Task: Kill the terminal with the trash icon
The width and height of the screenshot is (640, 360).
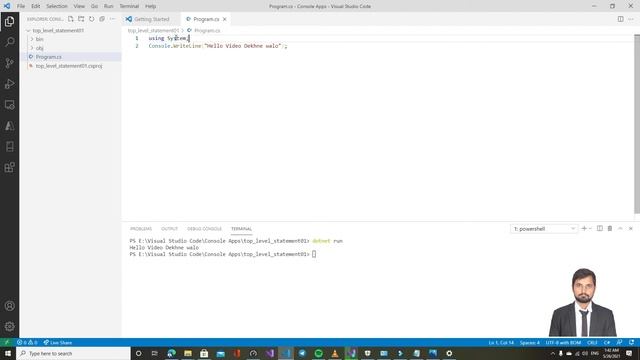Action: point(610,229)
